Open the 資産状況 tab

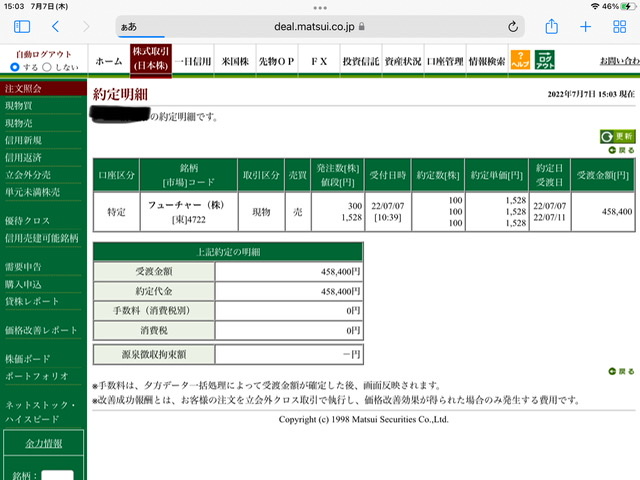(403, 61)
